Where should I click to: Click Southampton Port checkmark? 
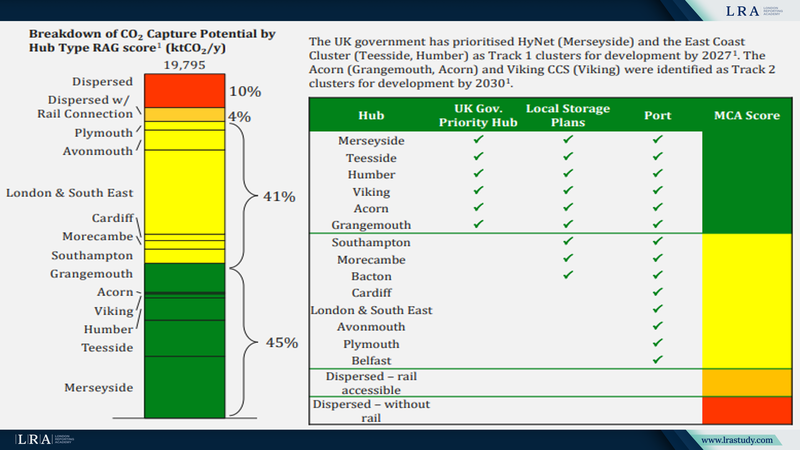658,241
